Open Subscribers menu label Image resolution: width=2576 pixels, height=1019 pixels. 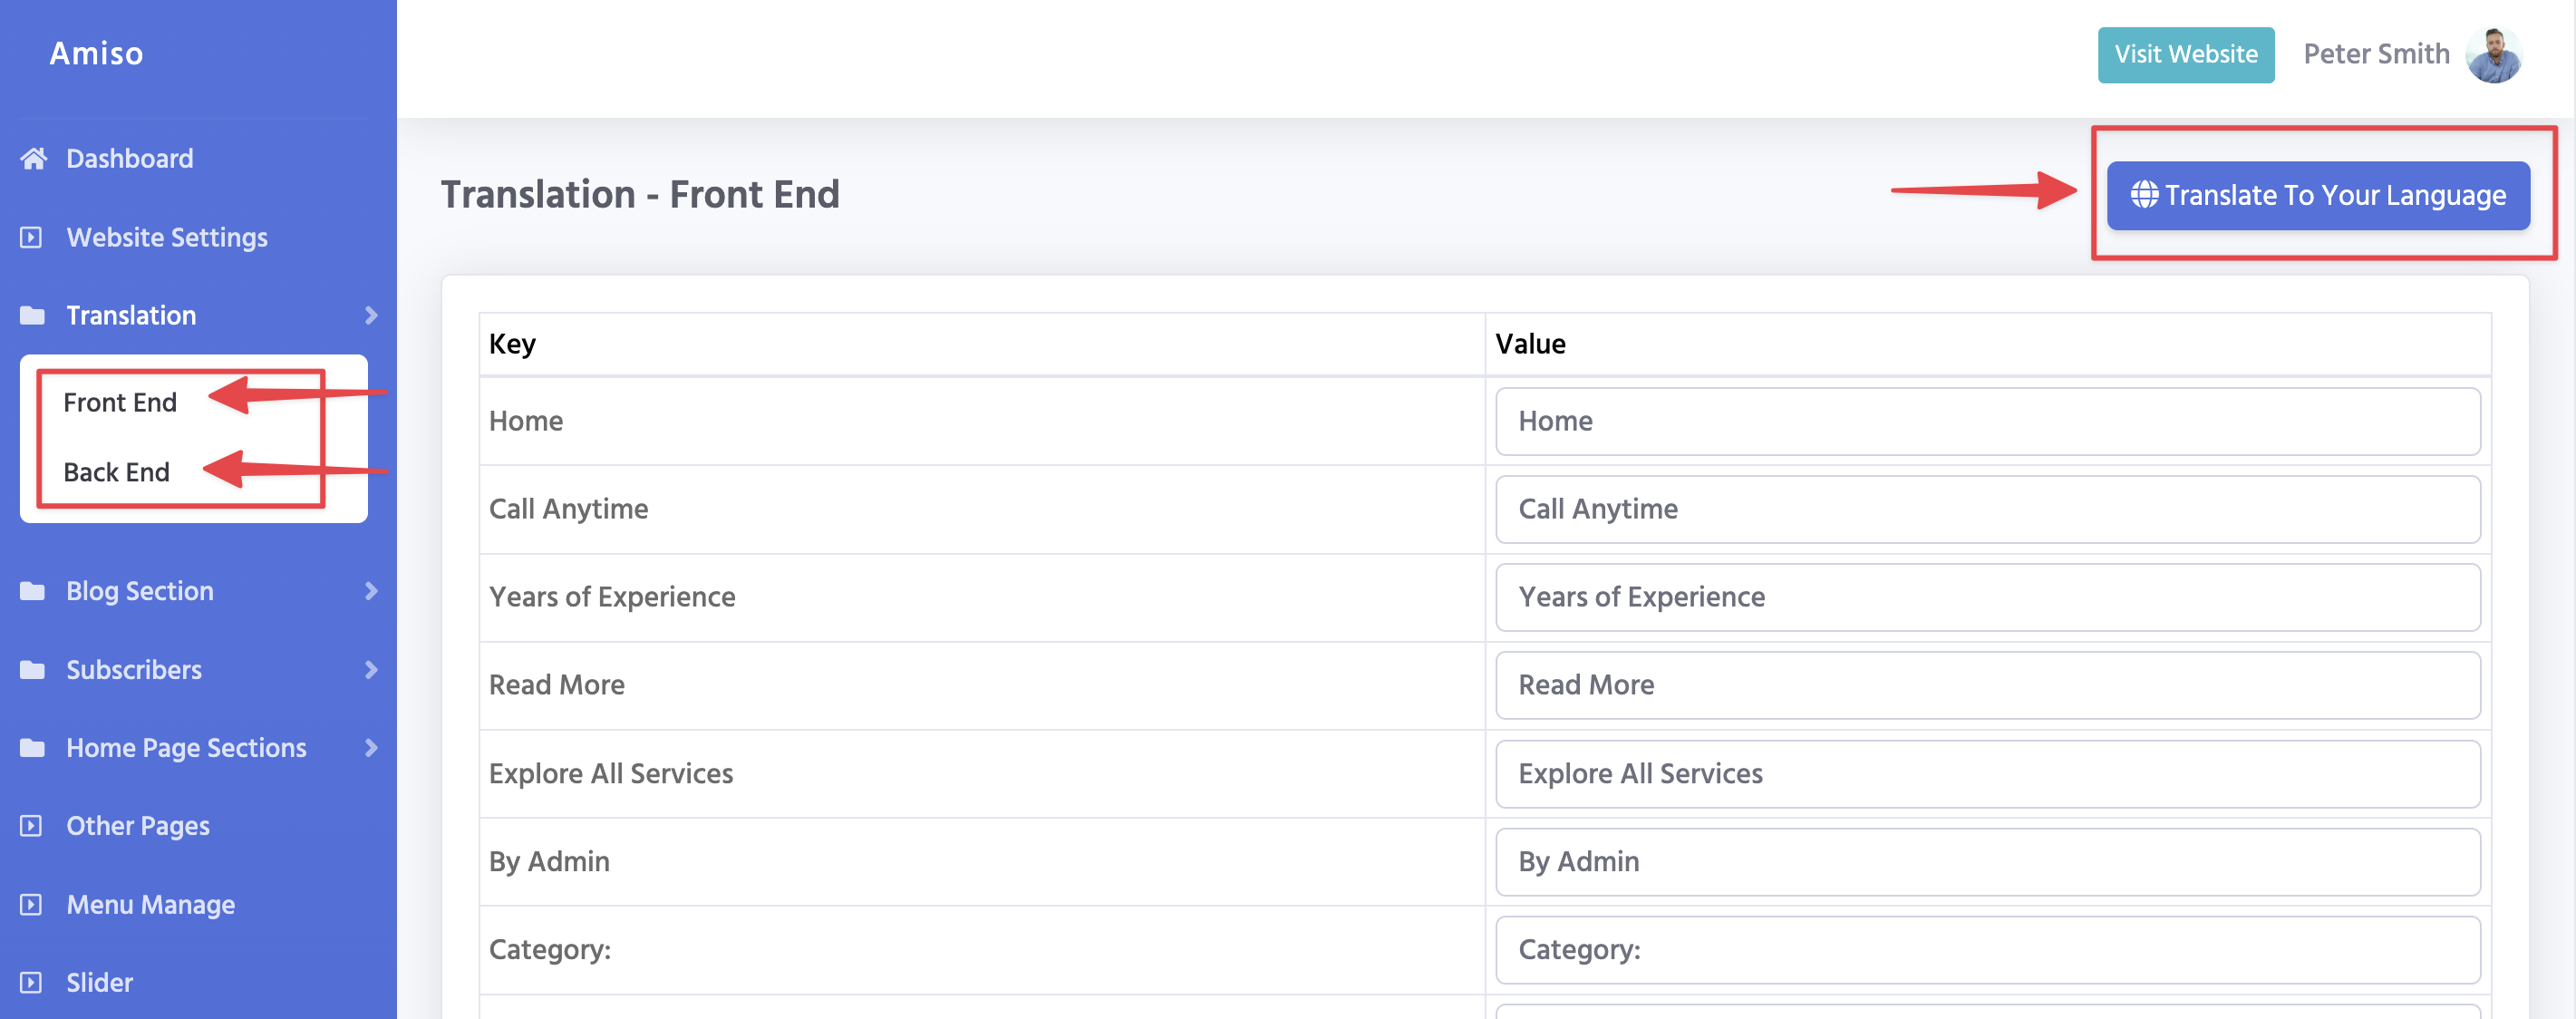(x=134, y=669)
